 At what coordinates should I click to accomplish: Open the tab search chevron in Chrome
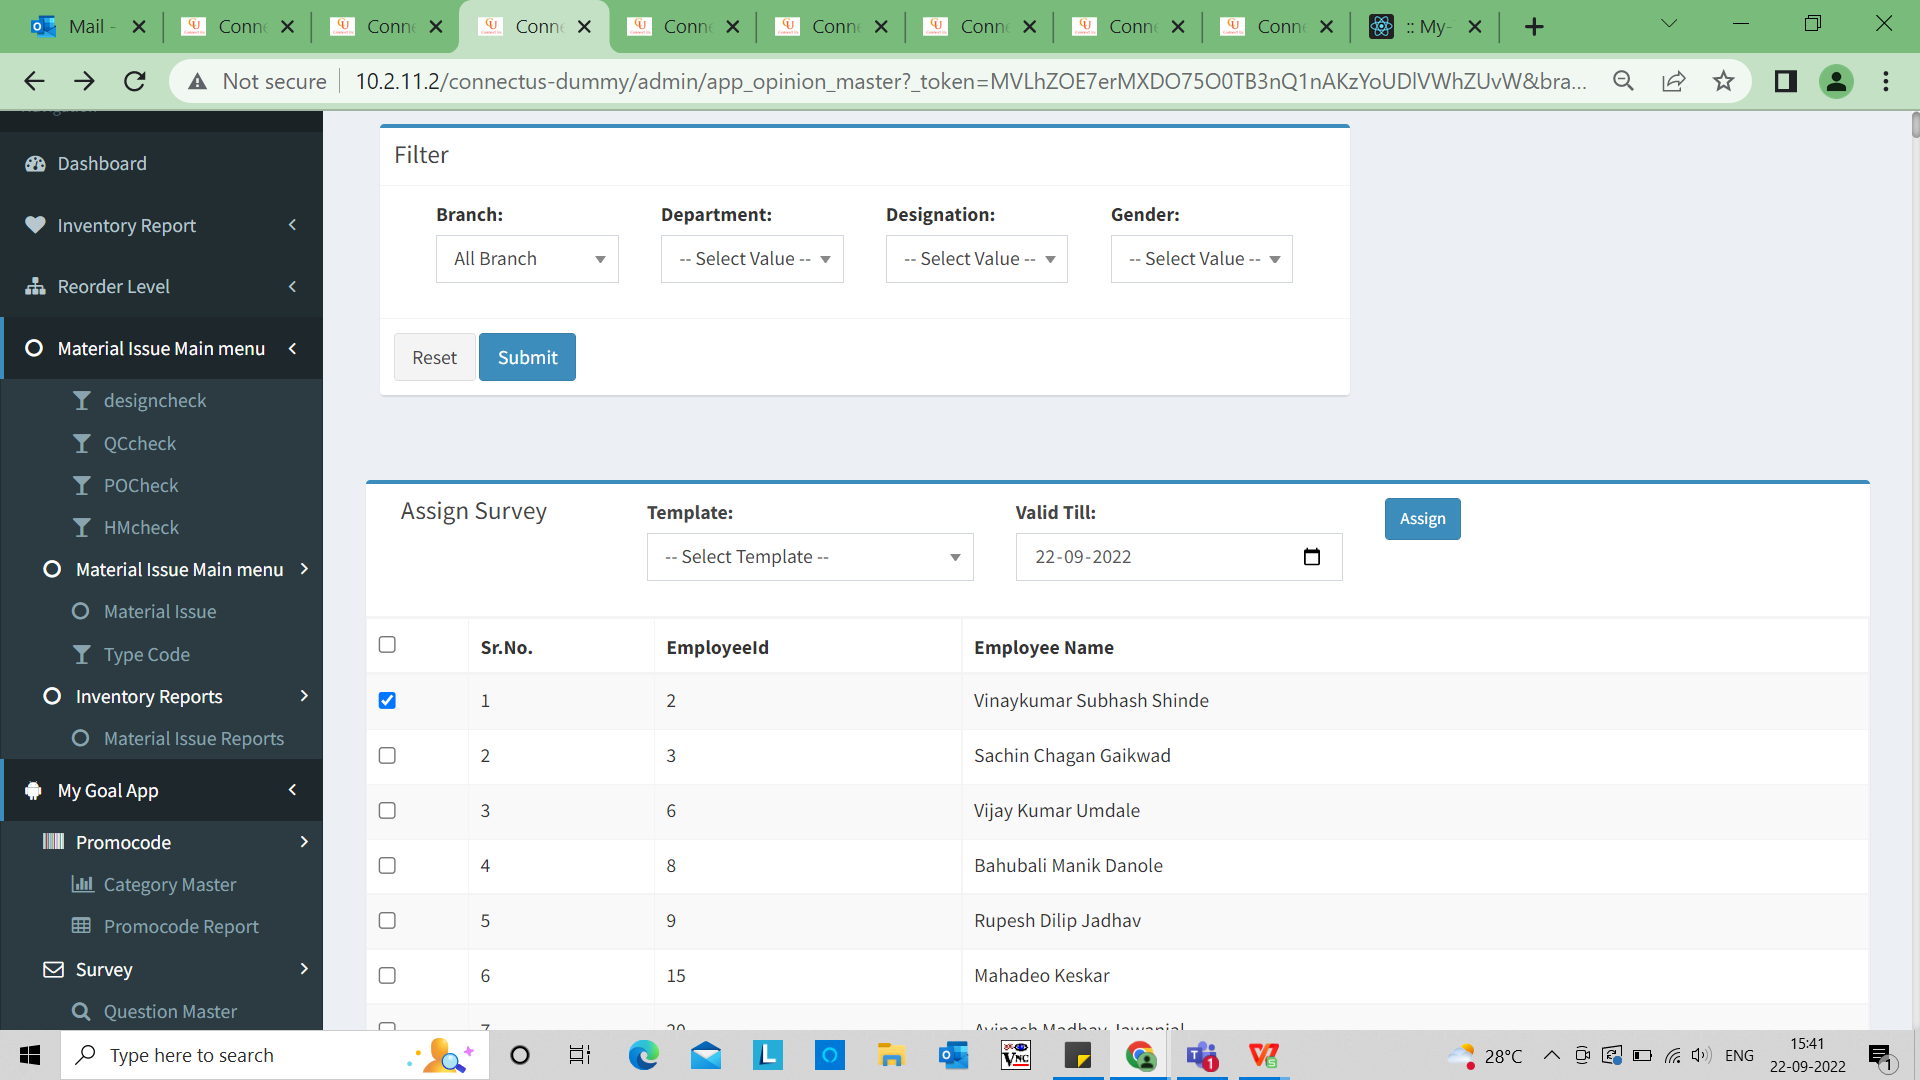click(x=1669, y=23)
